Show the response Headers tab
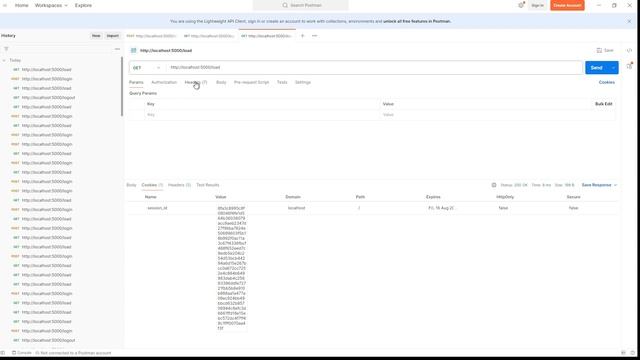 [180, 185]
